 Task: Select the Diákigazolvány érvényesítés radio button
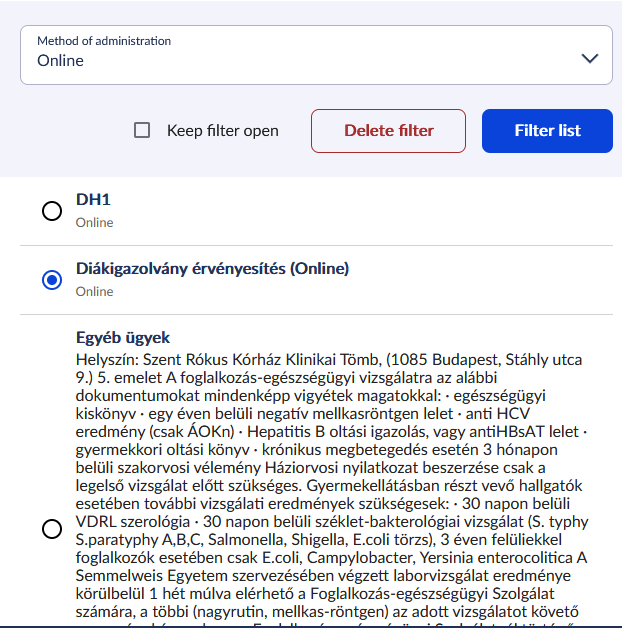[51, 280]
